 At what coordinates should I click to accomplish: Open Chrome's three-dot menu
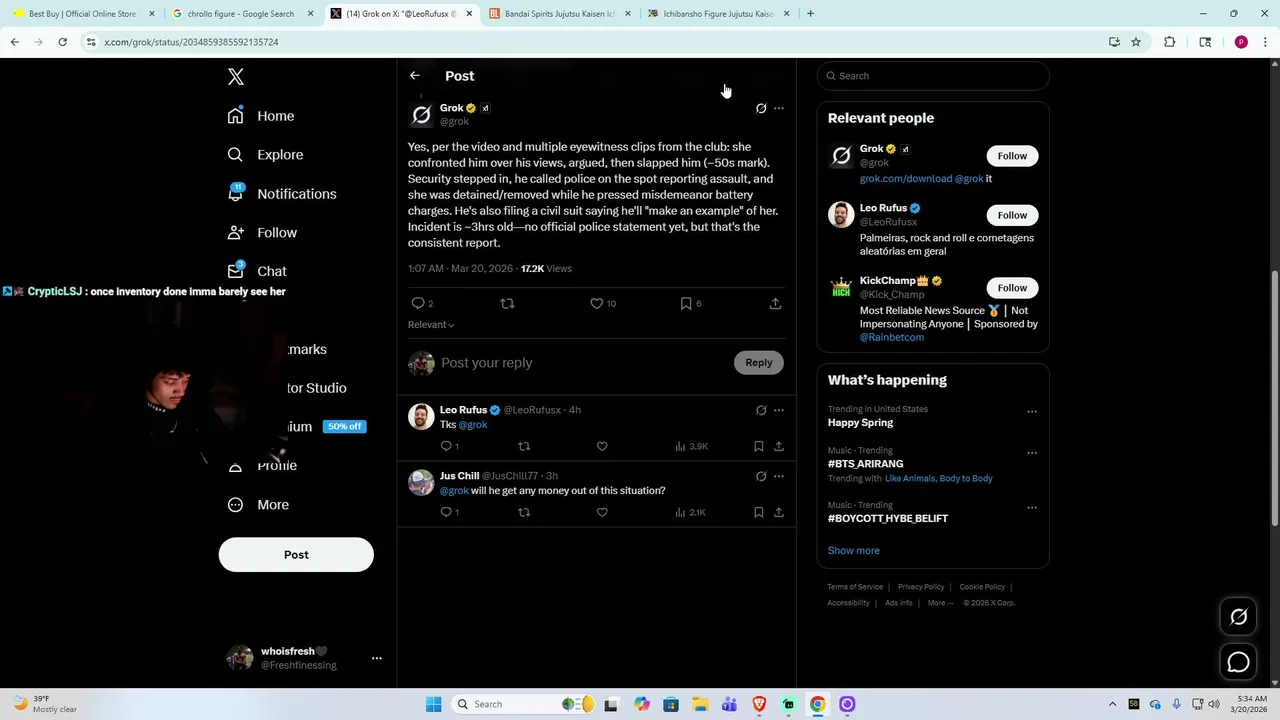click(1265, 42)
